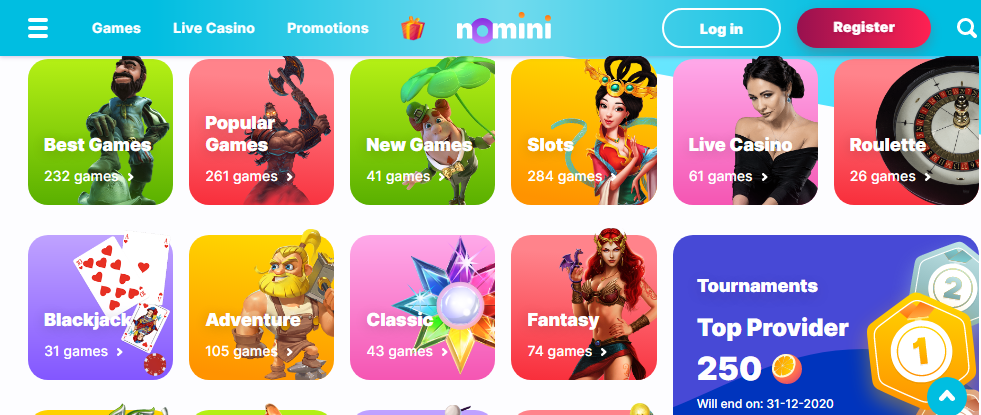The width and height of the screenshot is (981, 415).
Task: Open the hamburger menu icon
Action: [38, 28]
